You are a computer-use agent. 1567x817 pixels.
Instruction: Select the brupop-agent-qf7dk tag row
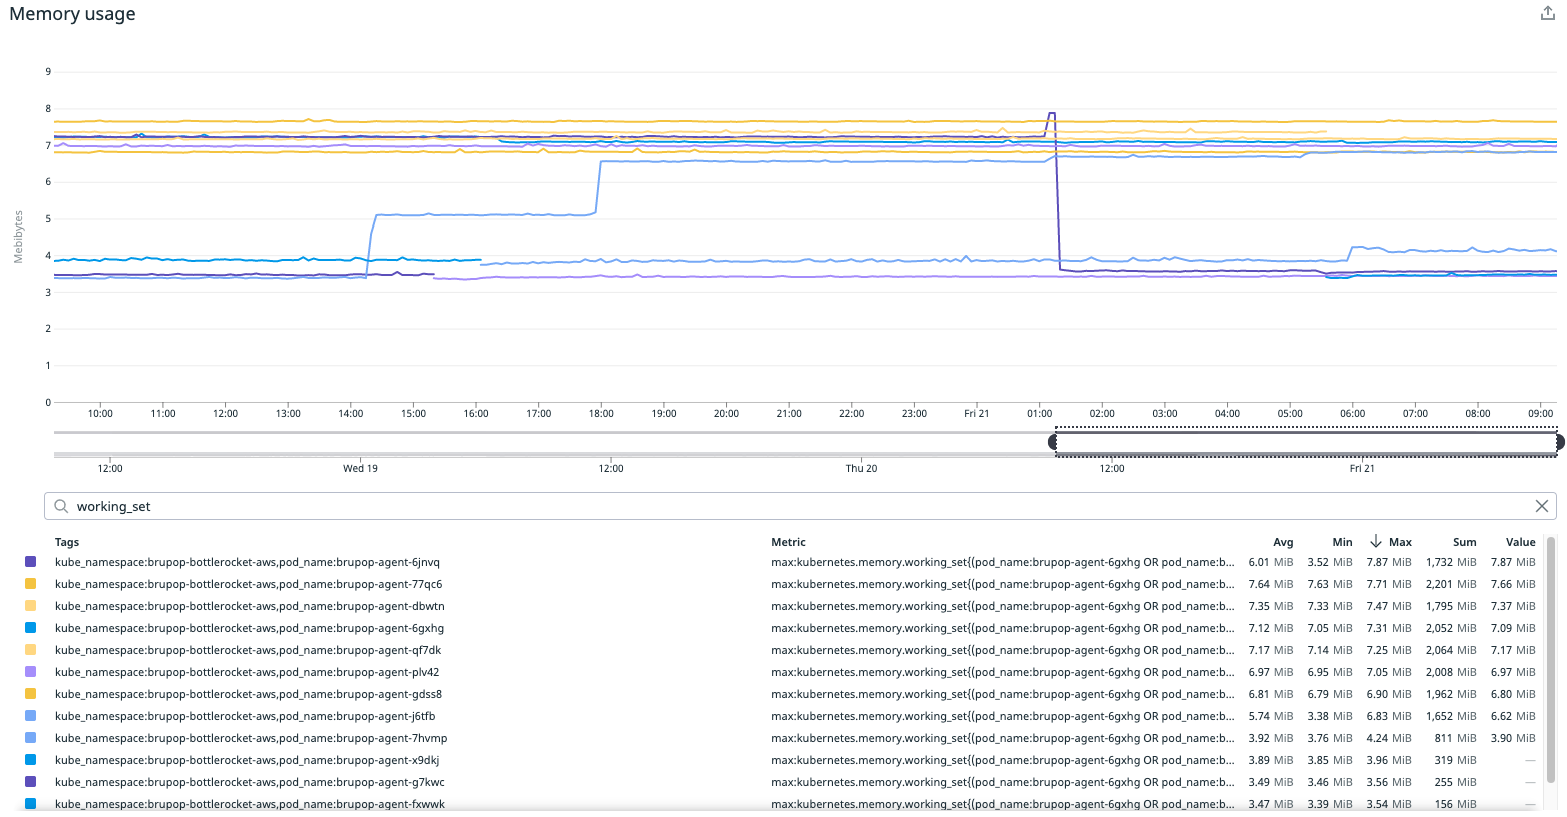(x=248, y=650)
